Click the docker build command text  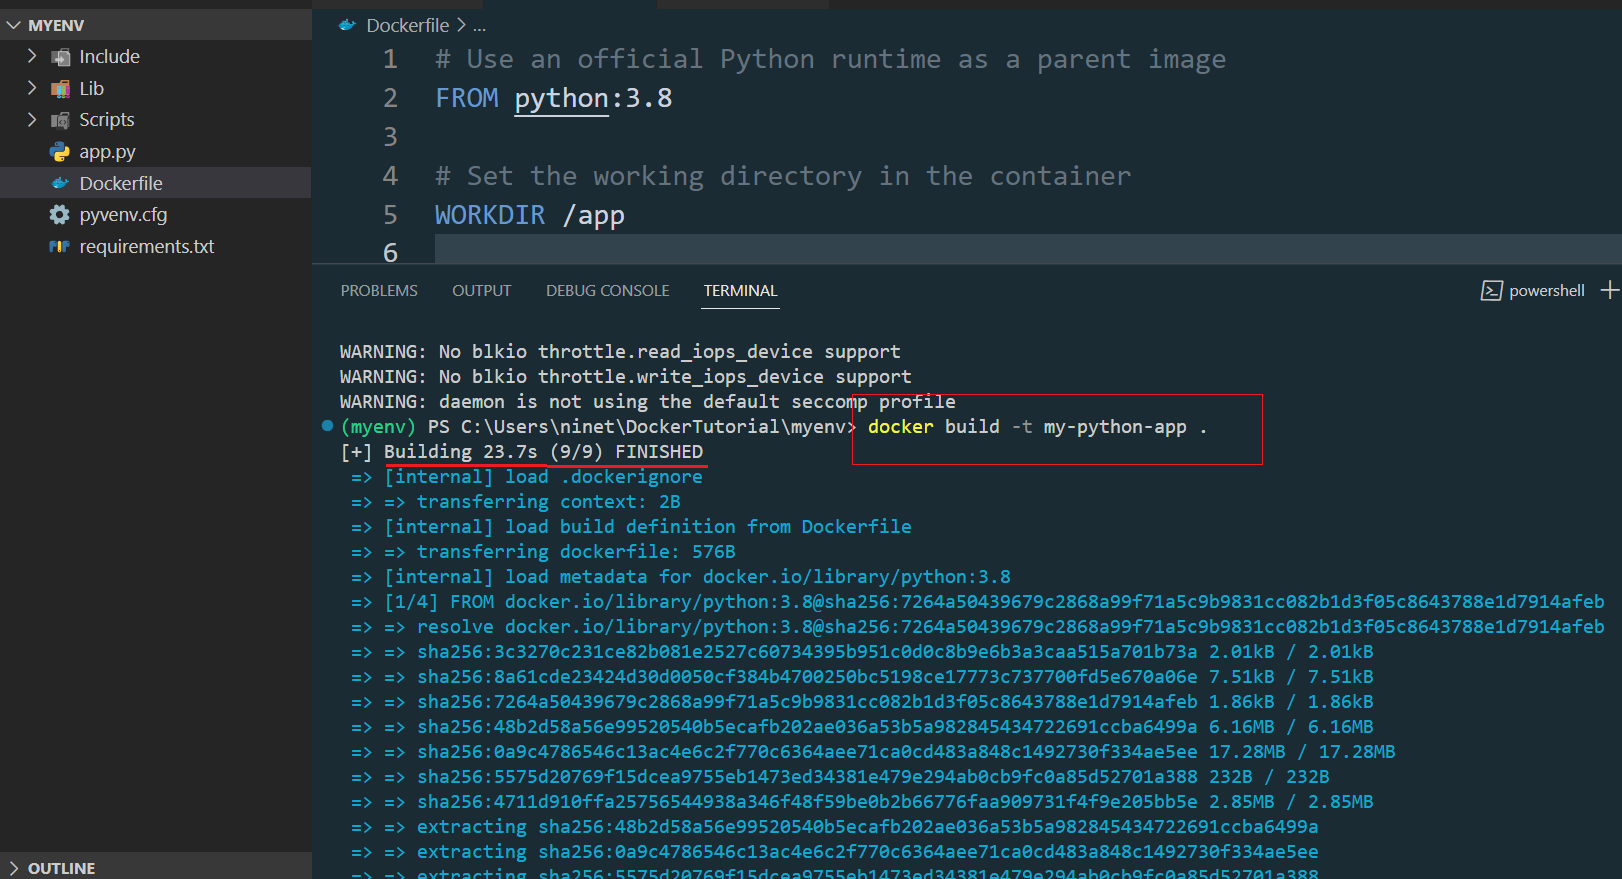[x=1037, y=427]
